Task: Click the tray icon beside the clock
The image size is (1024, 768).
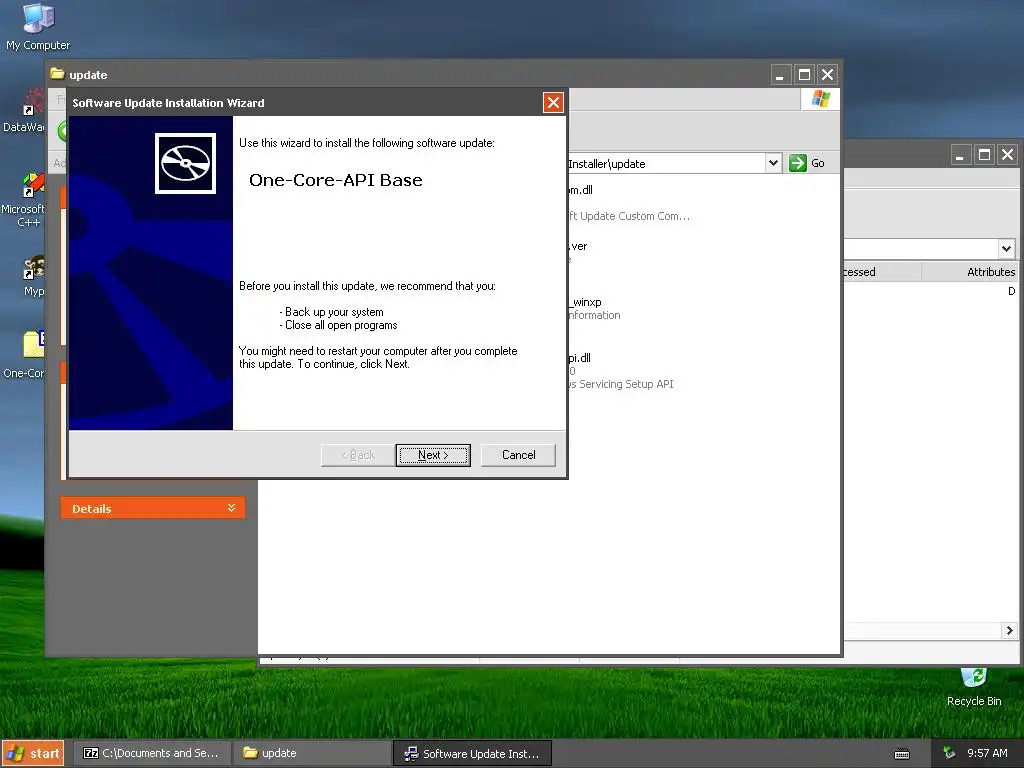Action: pos(949,753)
